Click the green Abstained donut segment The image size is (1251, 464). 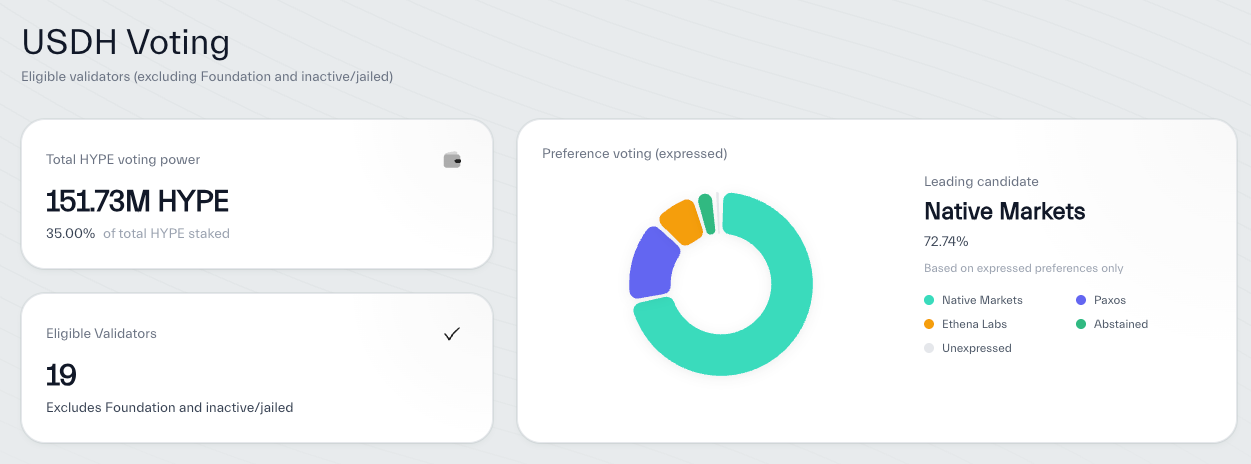(x=706, y=212)
